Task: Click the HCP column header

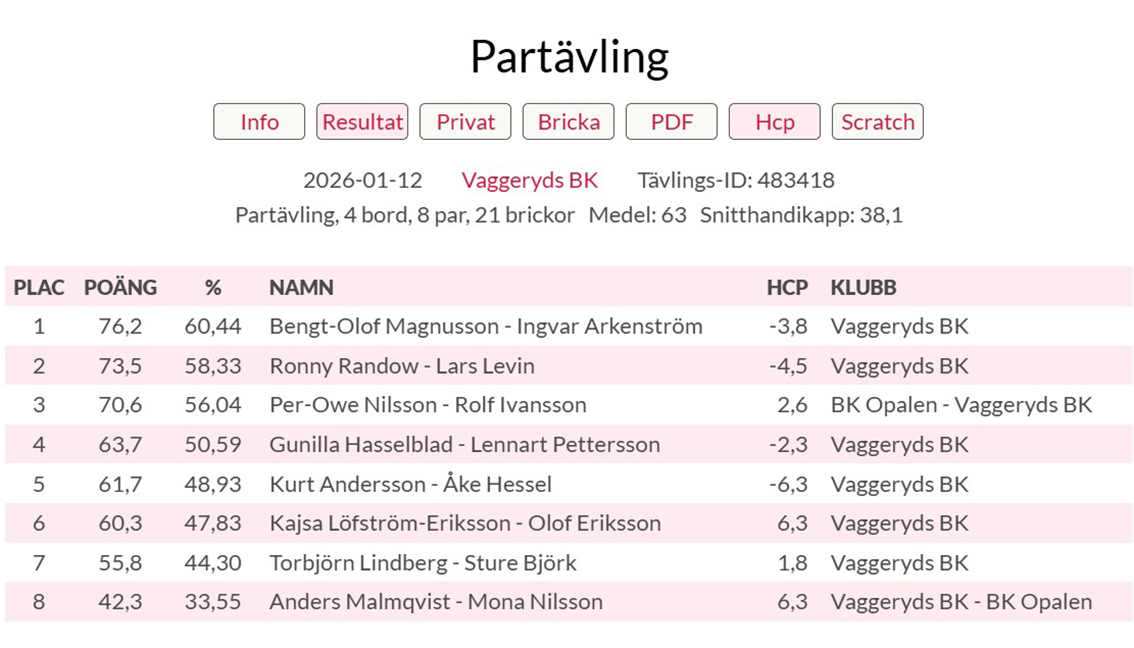Action: [787, 287]
